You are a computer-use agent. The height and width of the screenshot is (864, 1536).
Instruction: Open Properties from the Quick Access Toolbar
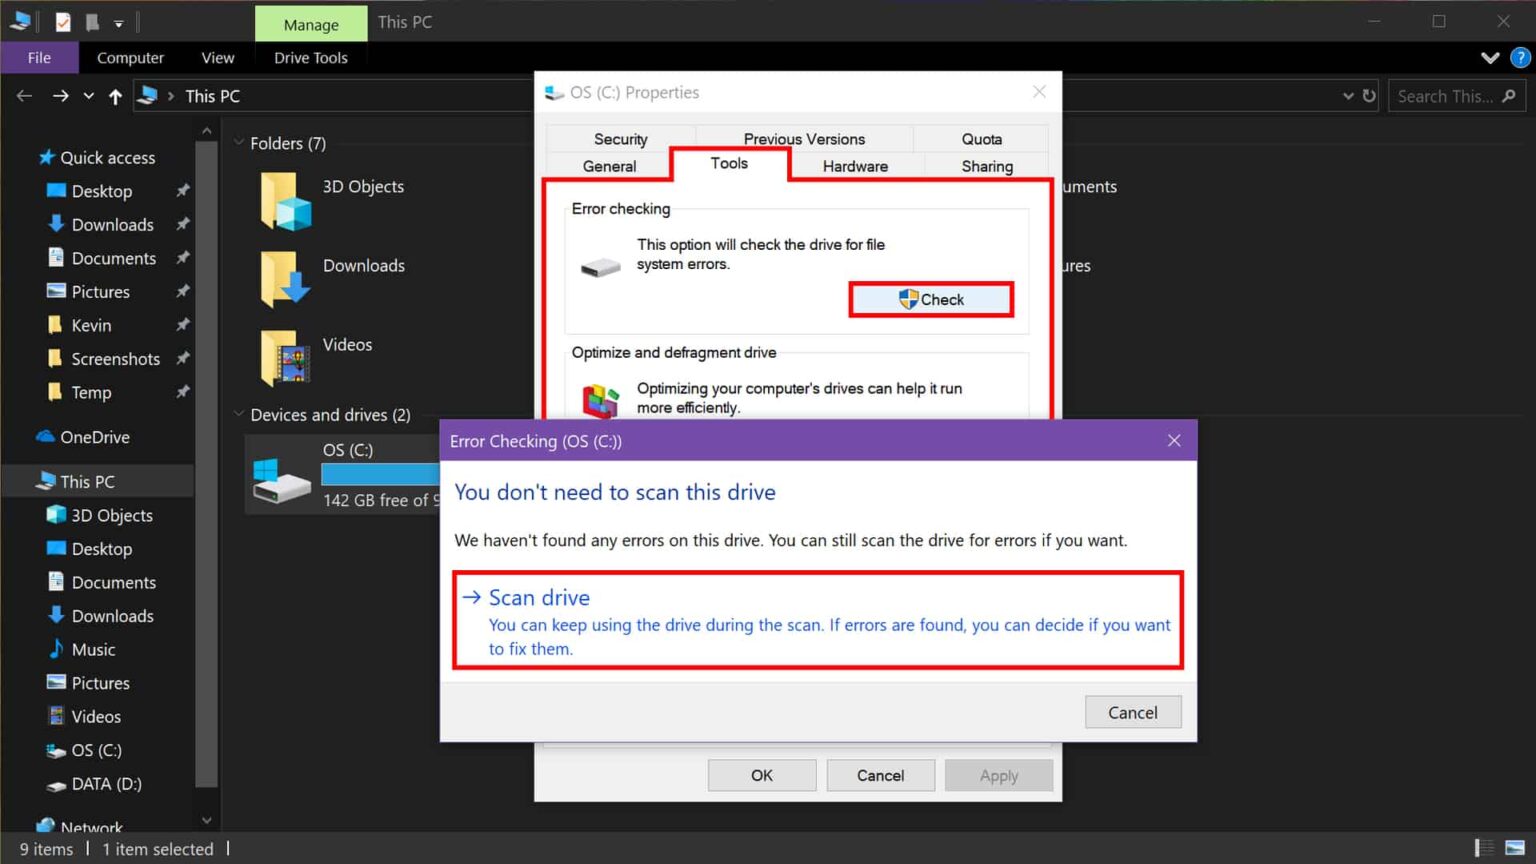62,21
